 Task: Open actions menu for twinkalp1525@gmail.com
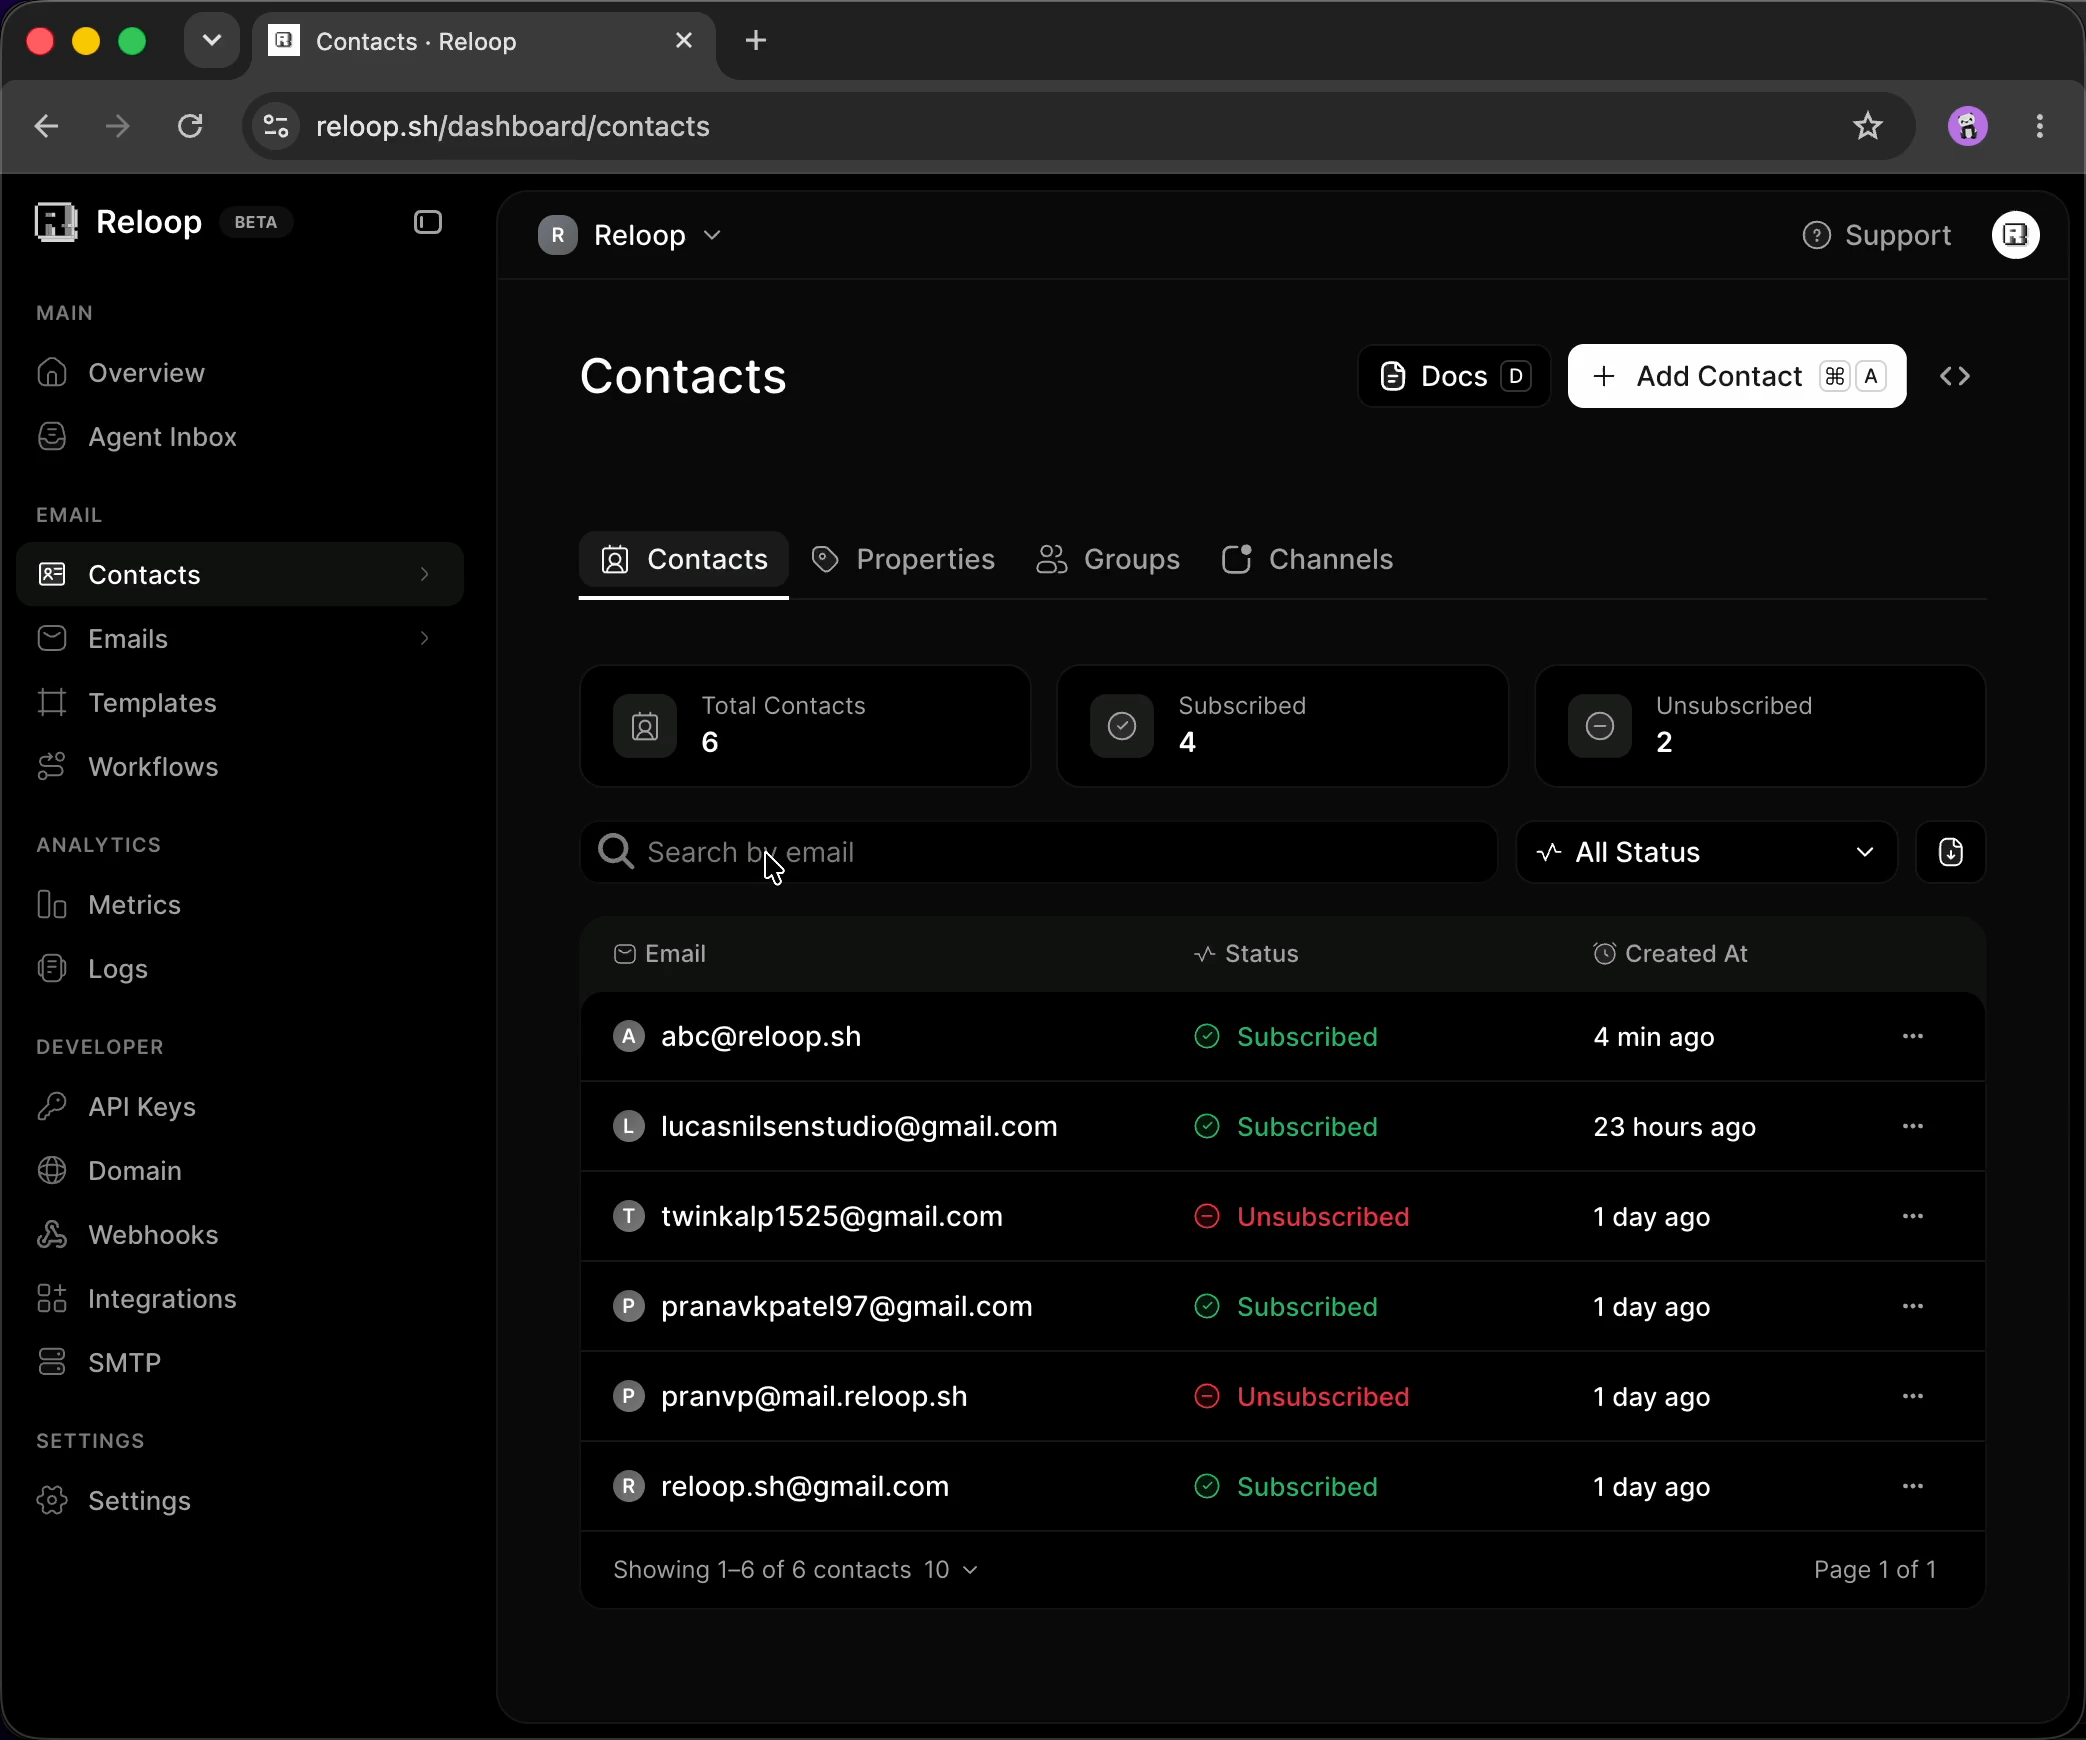pos(1912,1216)
